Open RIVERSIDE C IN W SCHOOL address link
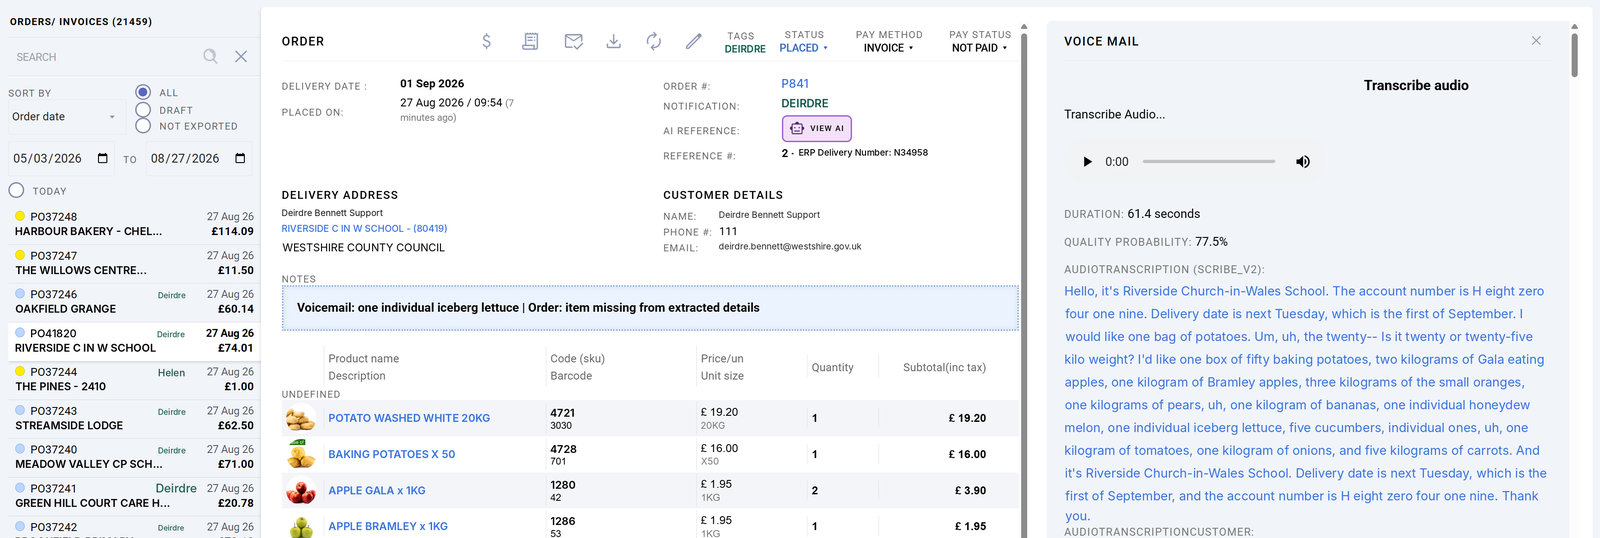Screen dimensions: 1600x538 point(364,229)
